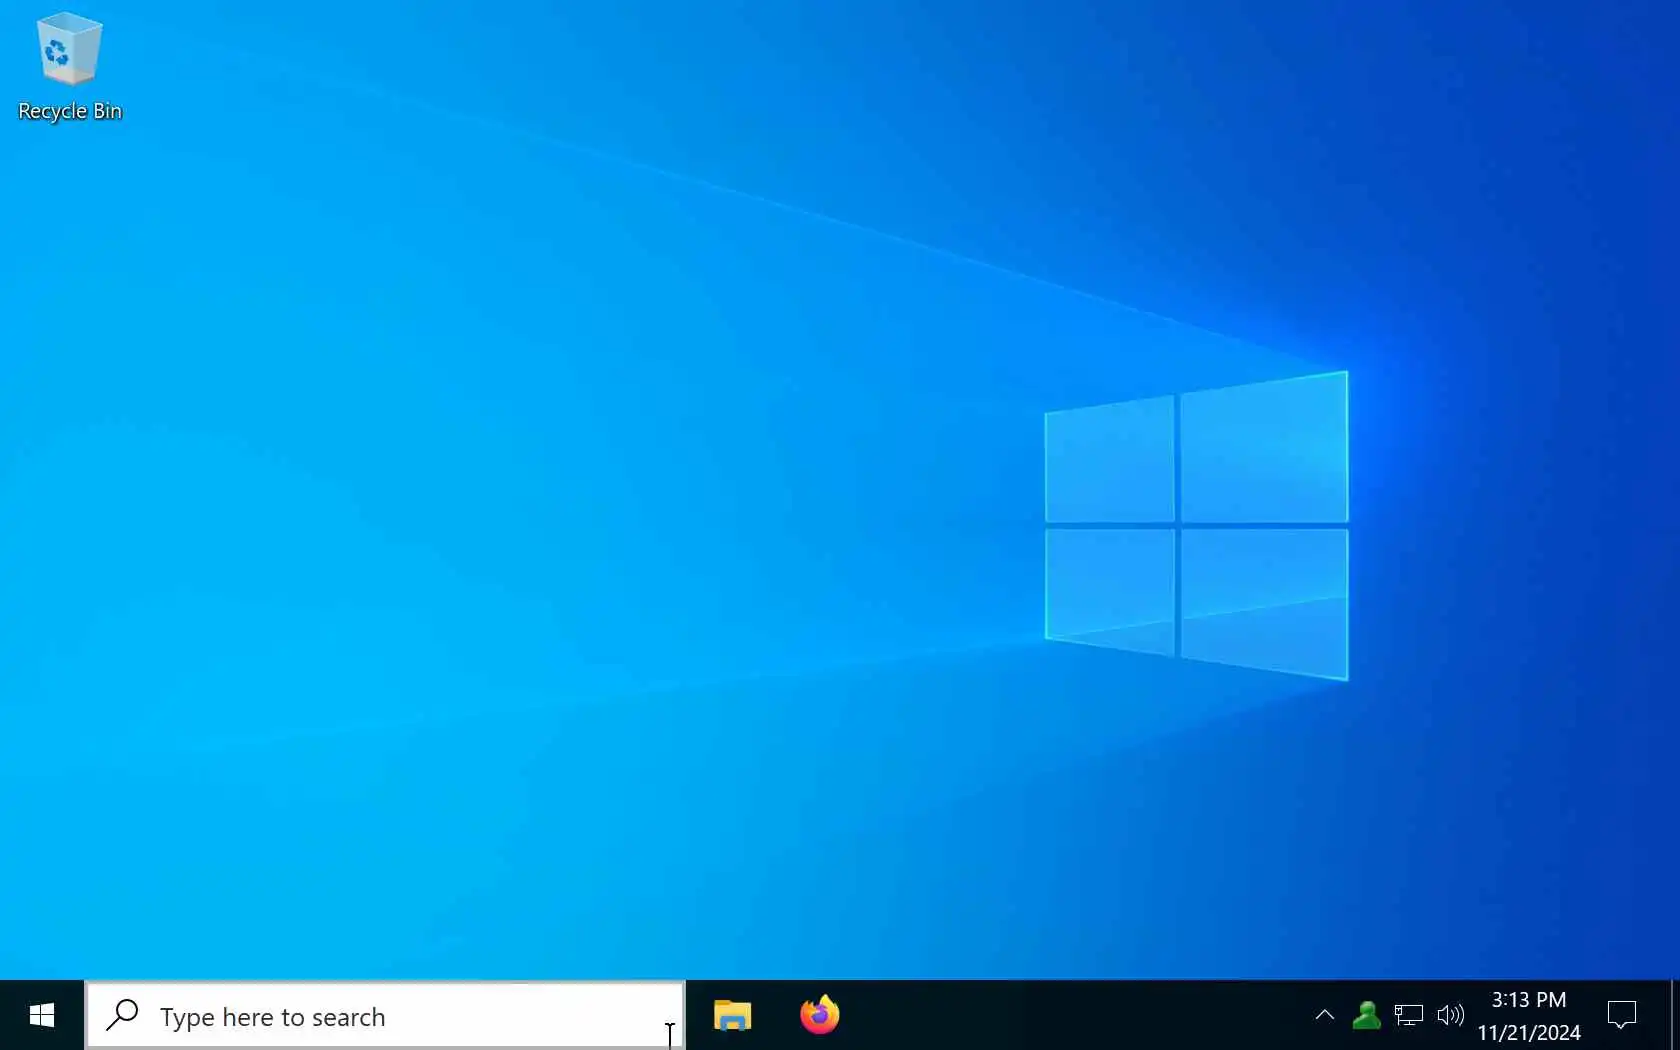The image size is (1680, 1050).
Task: Open the network status tray icon
Action: coord(1408,1016)
